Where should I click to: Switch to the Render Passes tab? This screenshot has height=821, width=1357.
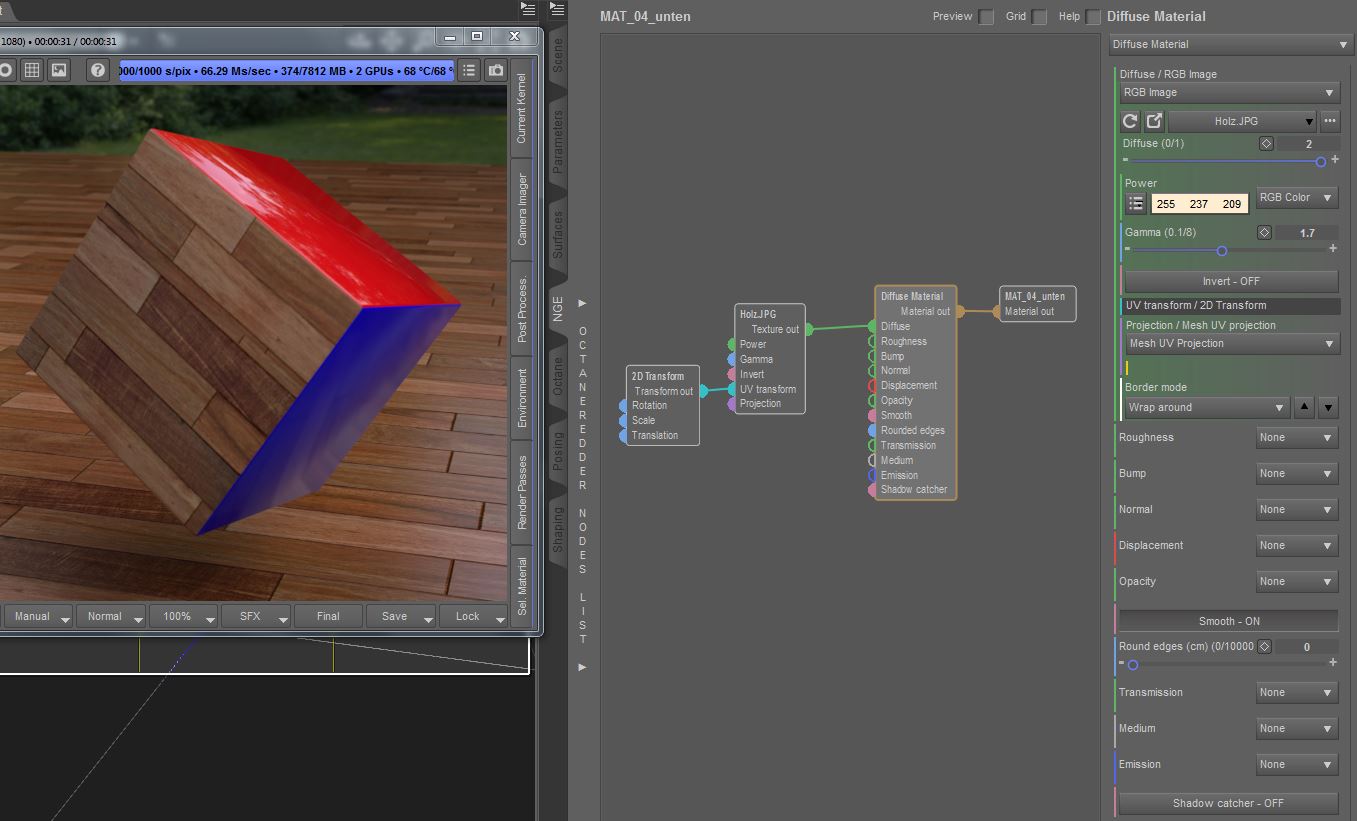pyautogui.click(x=522, y=492)
